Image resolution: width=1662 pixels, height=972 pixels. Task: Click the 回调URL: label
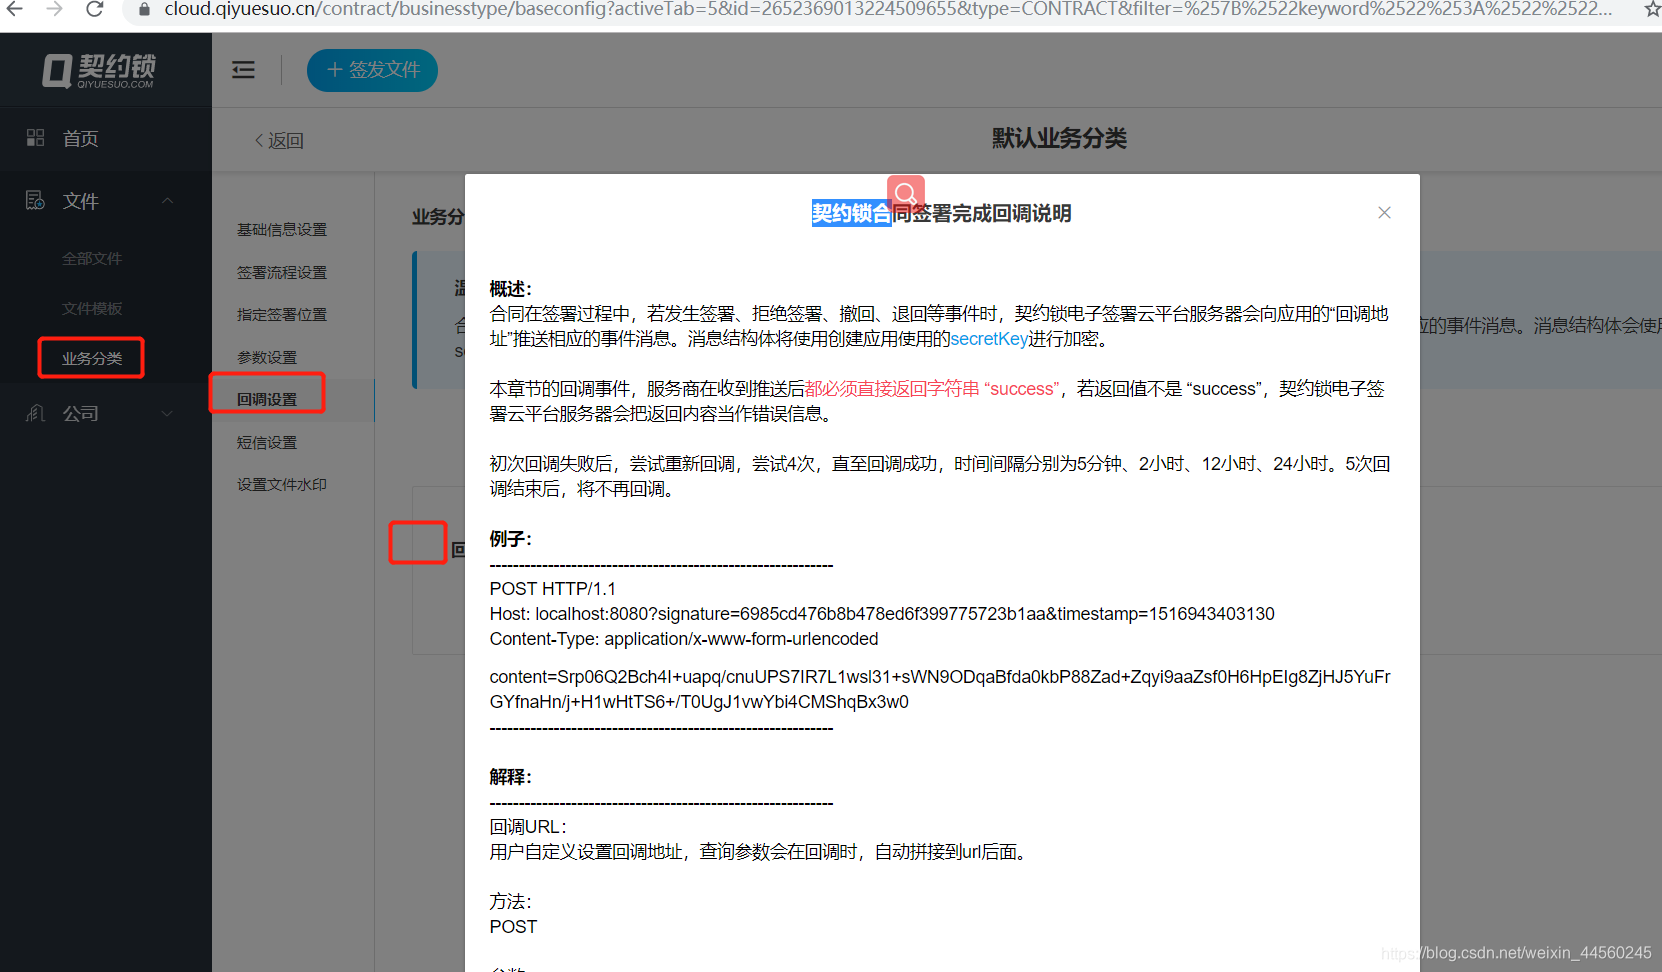(x=528, y=827)
